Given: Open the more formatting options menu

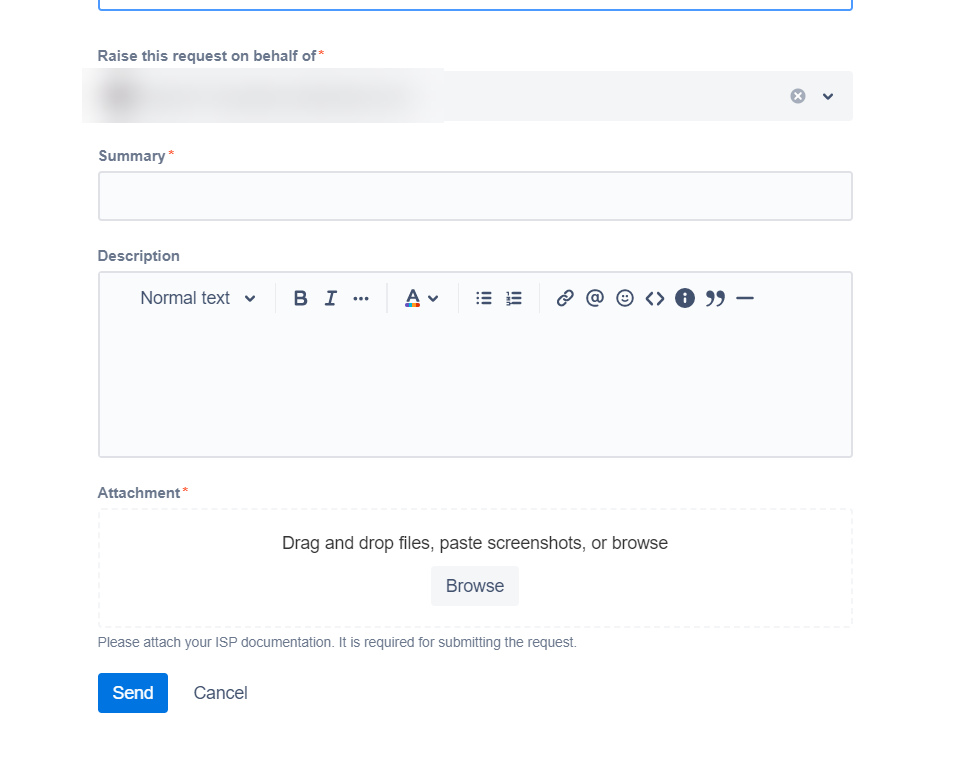Looking at the screenshot, I should tap(360, 297).
